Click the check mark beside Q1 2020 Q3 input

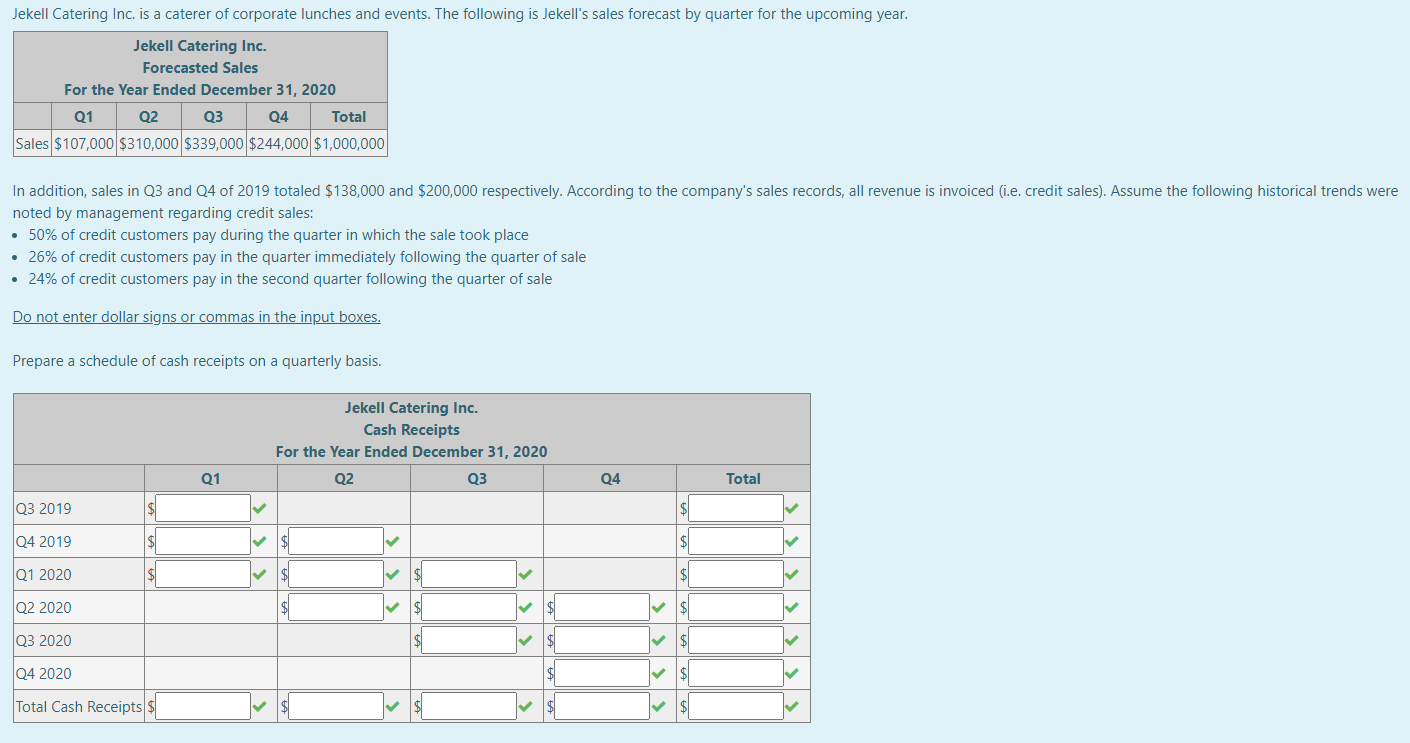525,575
